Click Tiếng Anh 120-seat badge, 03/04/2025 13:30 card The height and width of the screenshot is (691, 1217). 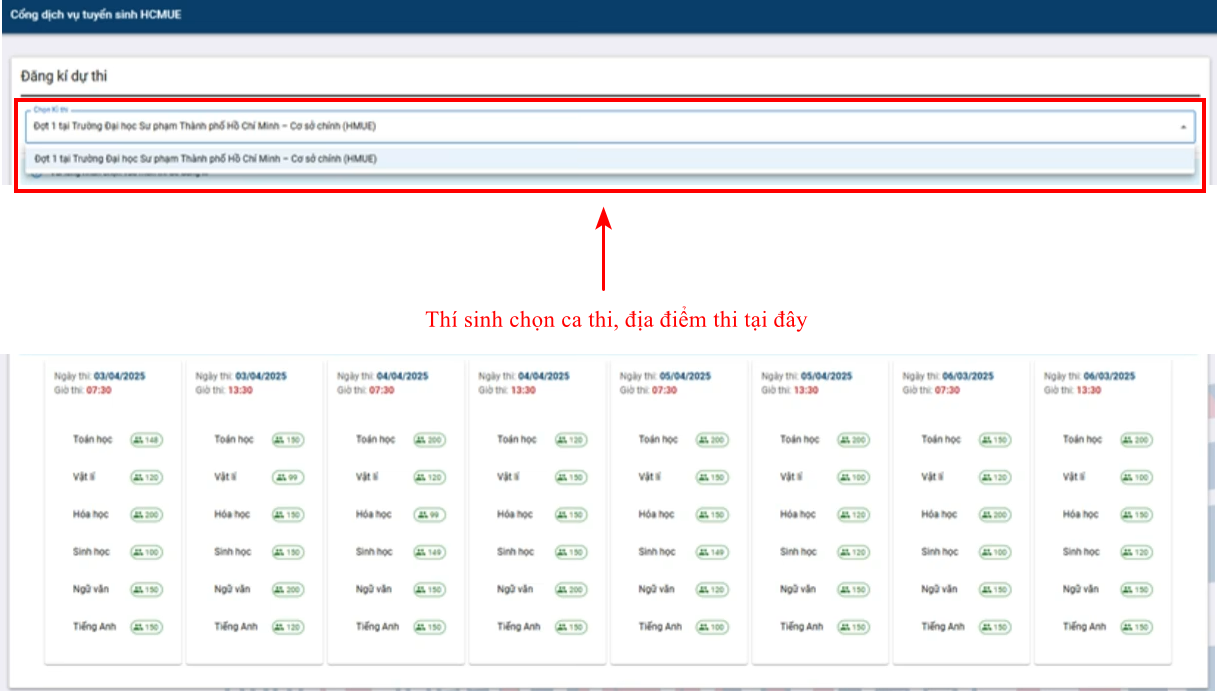(x=288, y=627)
